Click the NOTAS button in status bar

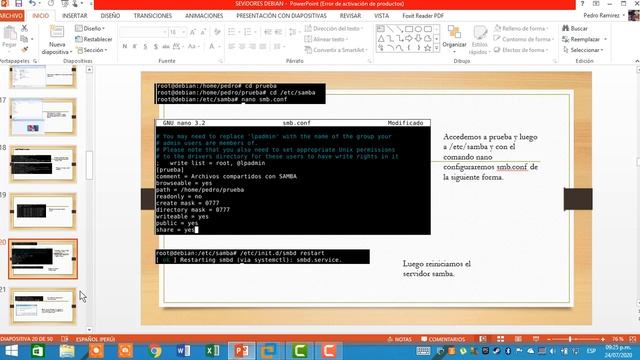tap(399, 339)
